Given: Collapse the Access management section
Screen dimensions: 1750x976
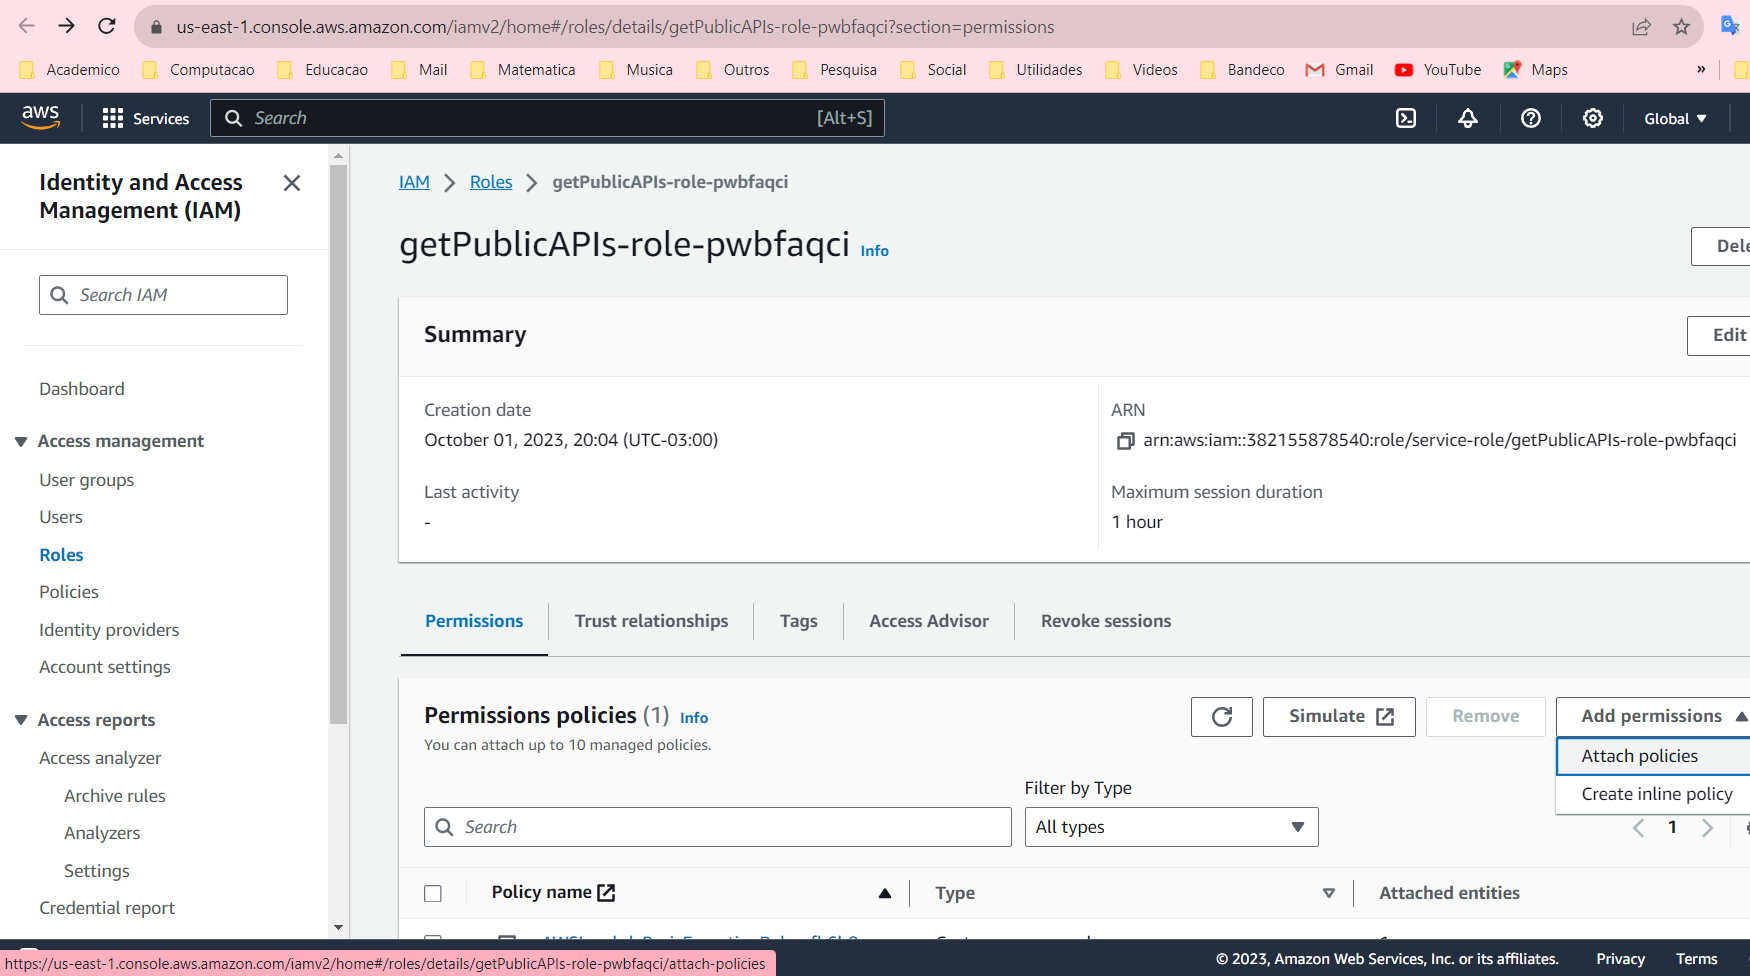Looking at the screenshot, I should pyautogui.click(x=21, y=441).
